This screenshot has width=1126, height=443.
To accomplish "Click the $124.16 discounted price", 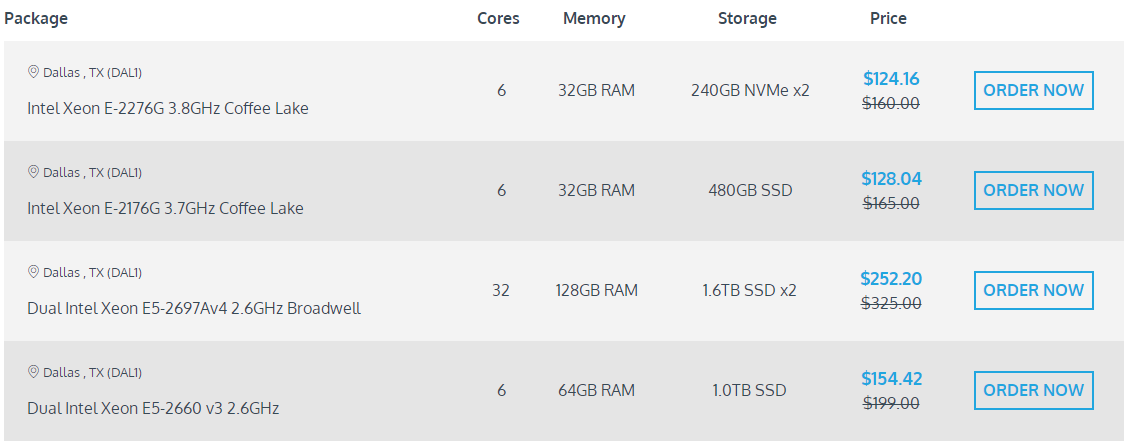I will coord(891,79).
